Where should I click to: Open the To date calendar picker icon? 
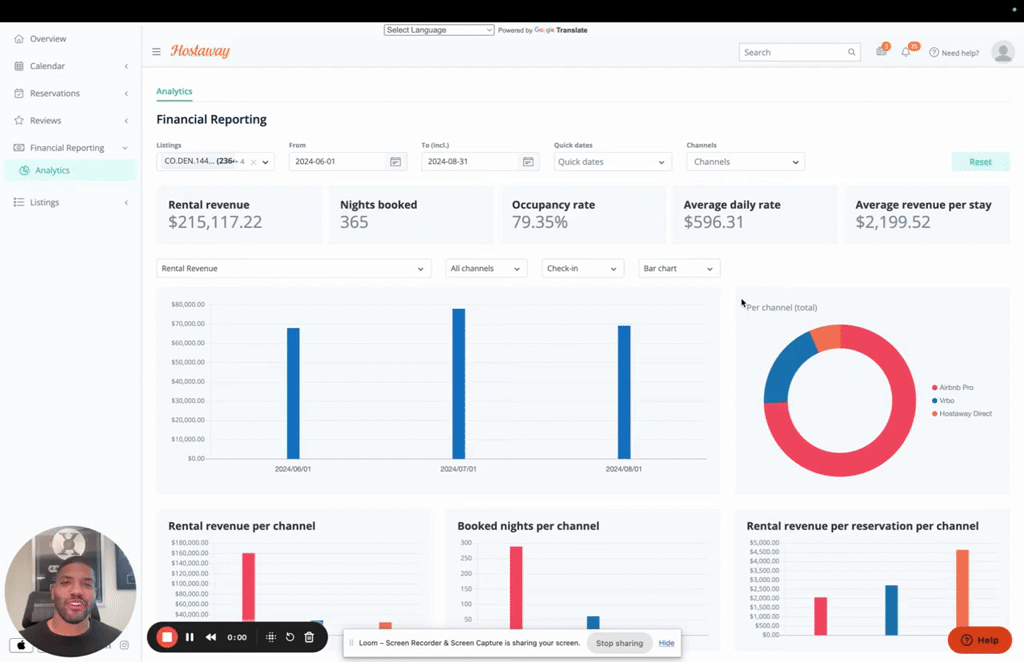click(x=528, y=161)
